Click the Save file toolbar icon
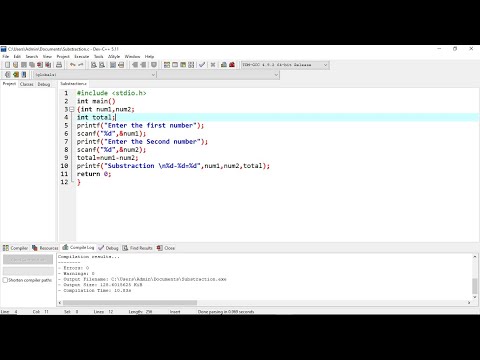Screen dimensions: 480x360 point(24,65)
